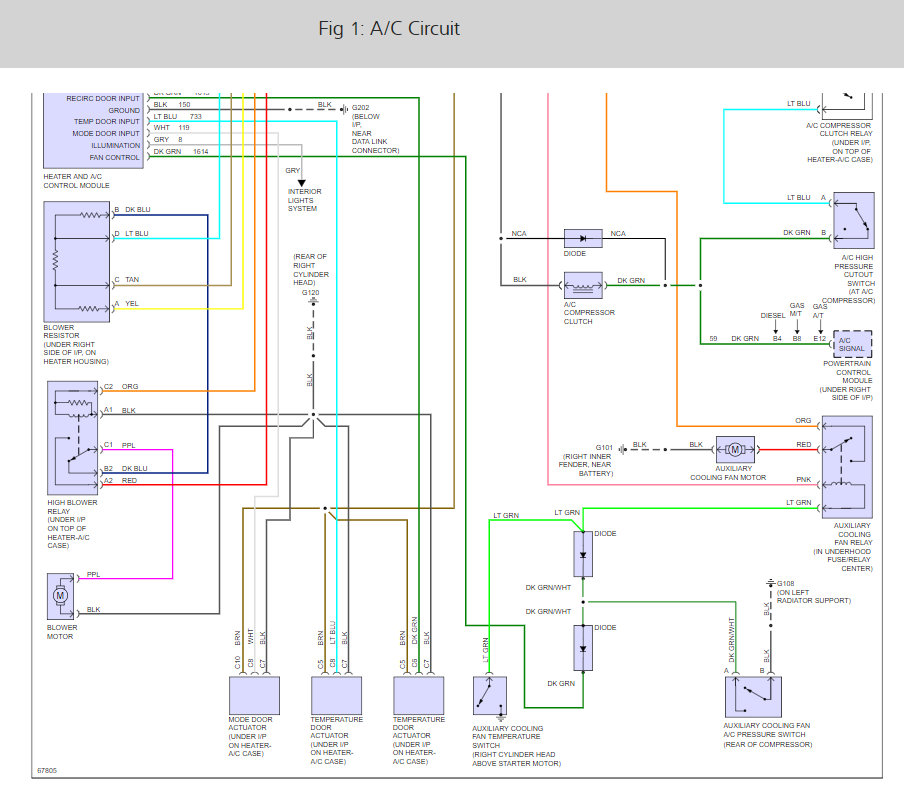The width and height of the screenshot is (904, 806).
Task: Click the "(REAR OF RIGHT CYLINDER HEAD)" note
Action: [x=311, y=270]
